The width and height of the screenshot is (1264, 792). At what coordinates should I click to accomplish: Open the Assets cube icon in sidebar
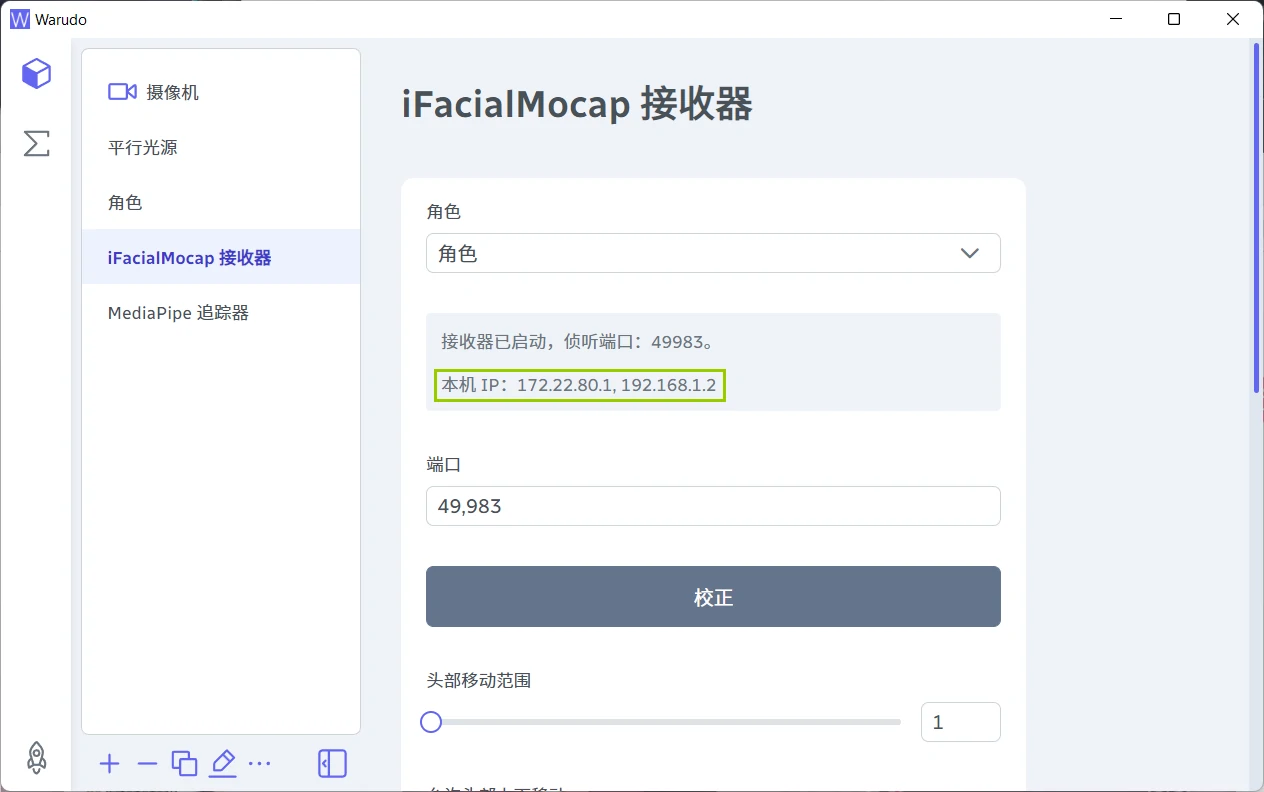click(36, 73)
